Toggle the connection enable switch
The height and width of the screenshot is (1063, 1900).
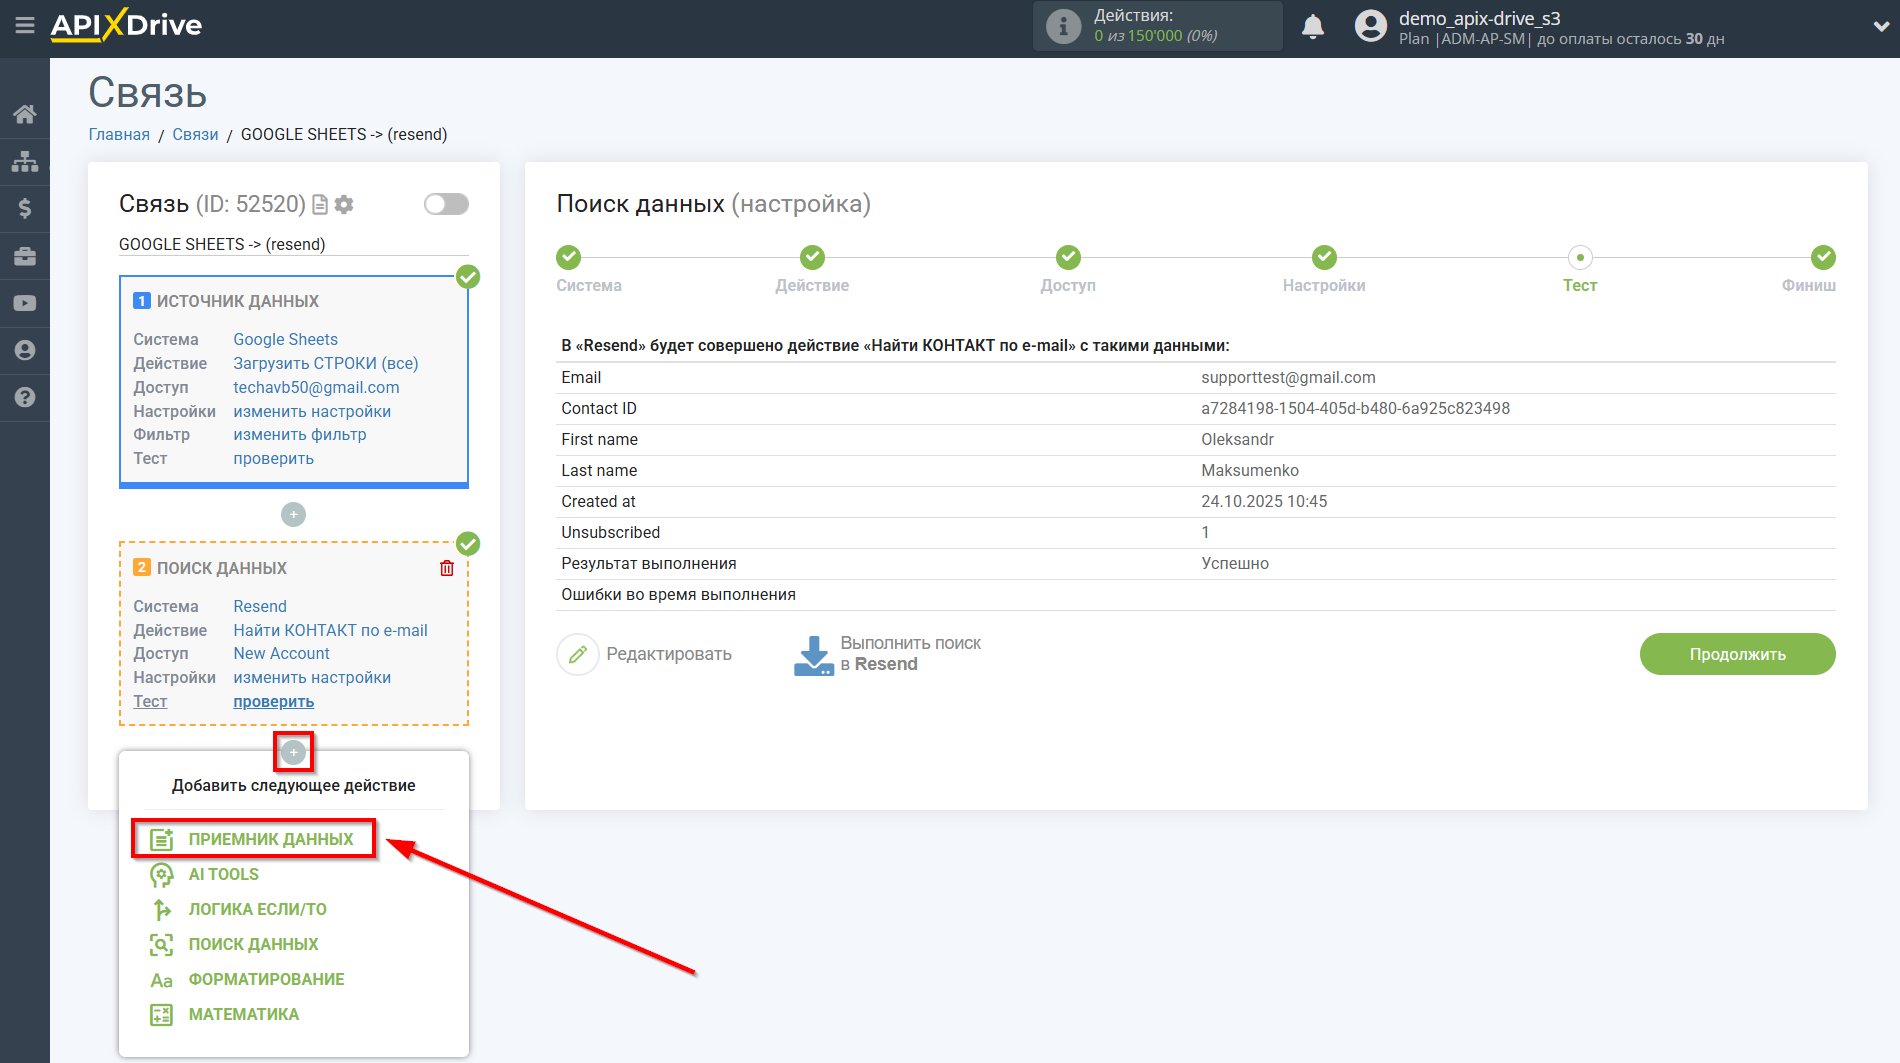point(446,204)
